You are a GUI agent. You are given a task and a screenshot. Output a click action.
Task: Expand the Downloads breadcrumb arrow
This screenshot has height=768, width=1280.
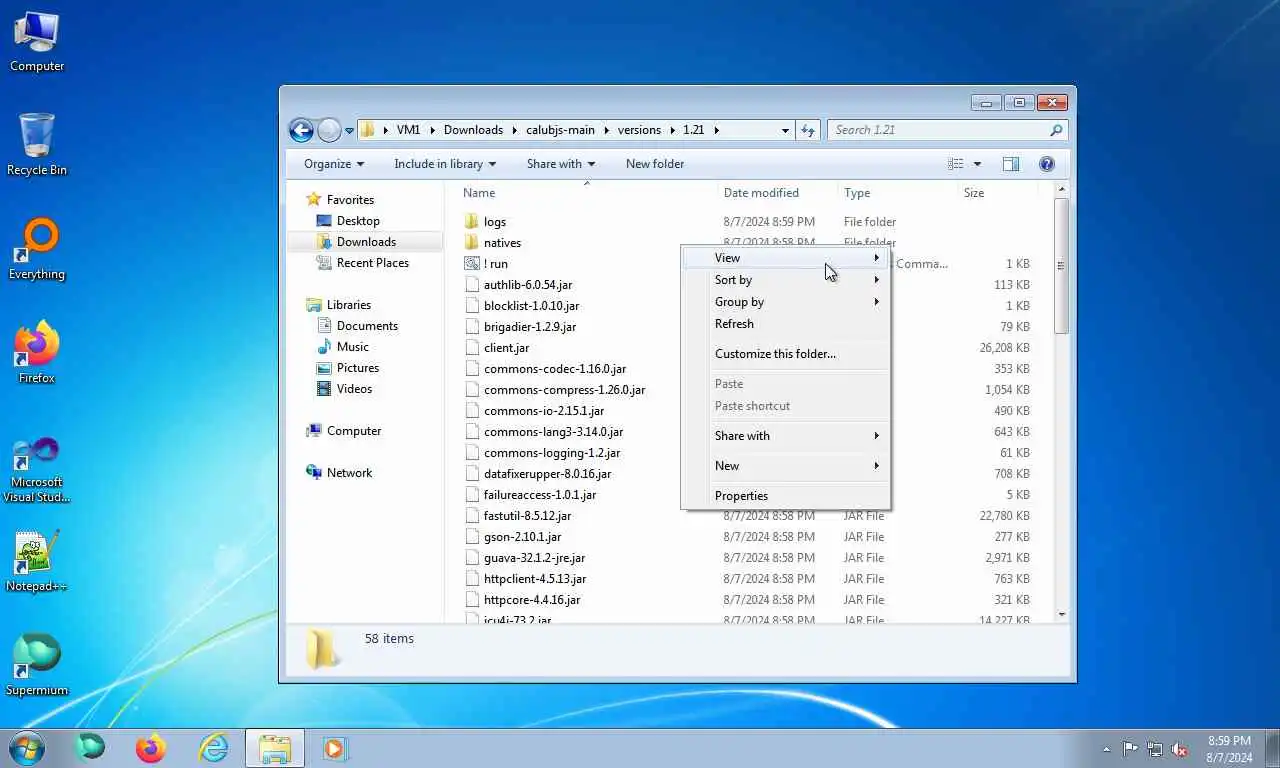515,130
